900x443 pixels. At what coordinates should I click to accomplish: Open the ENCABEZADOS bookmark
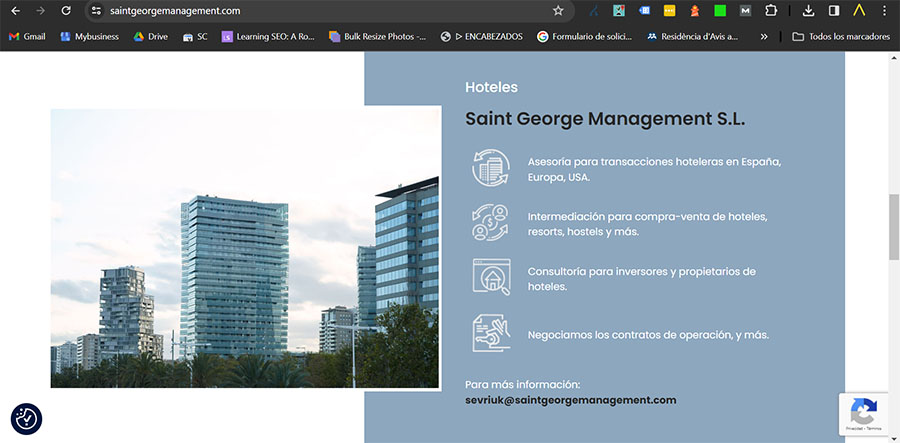[x=482, y=36]
